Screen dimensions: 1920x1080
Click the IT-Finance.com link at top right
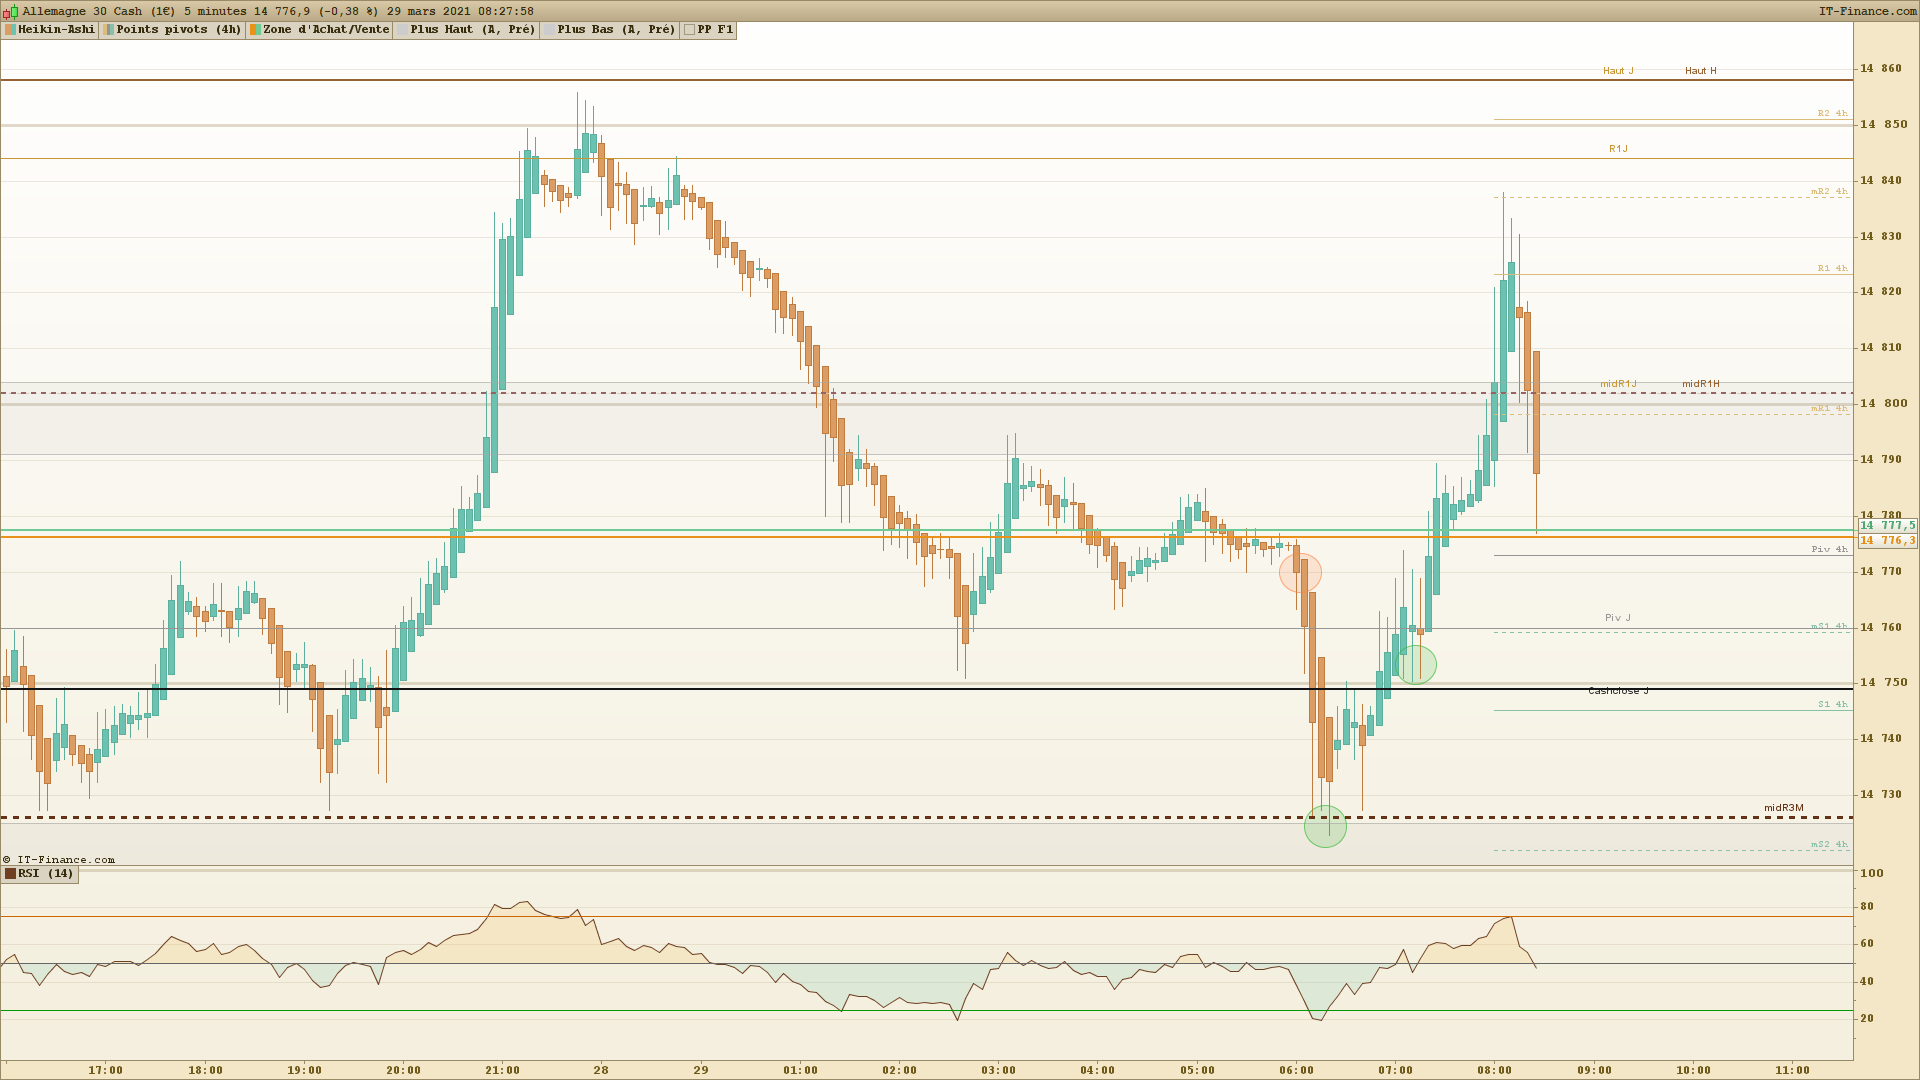pyautogui.click(x=1867, y=11)
